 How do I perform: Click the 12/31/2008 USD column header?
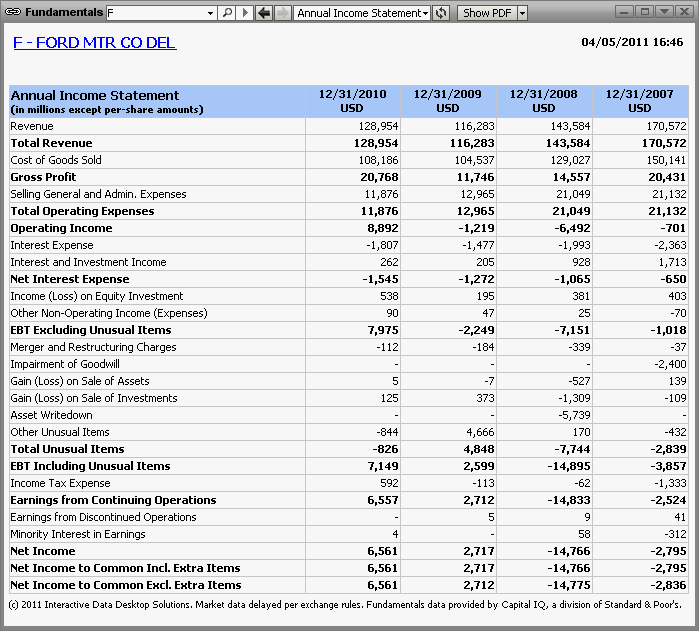544,101
